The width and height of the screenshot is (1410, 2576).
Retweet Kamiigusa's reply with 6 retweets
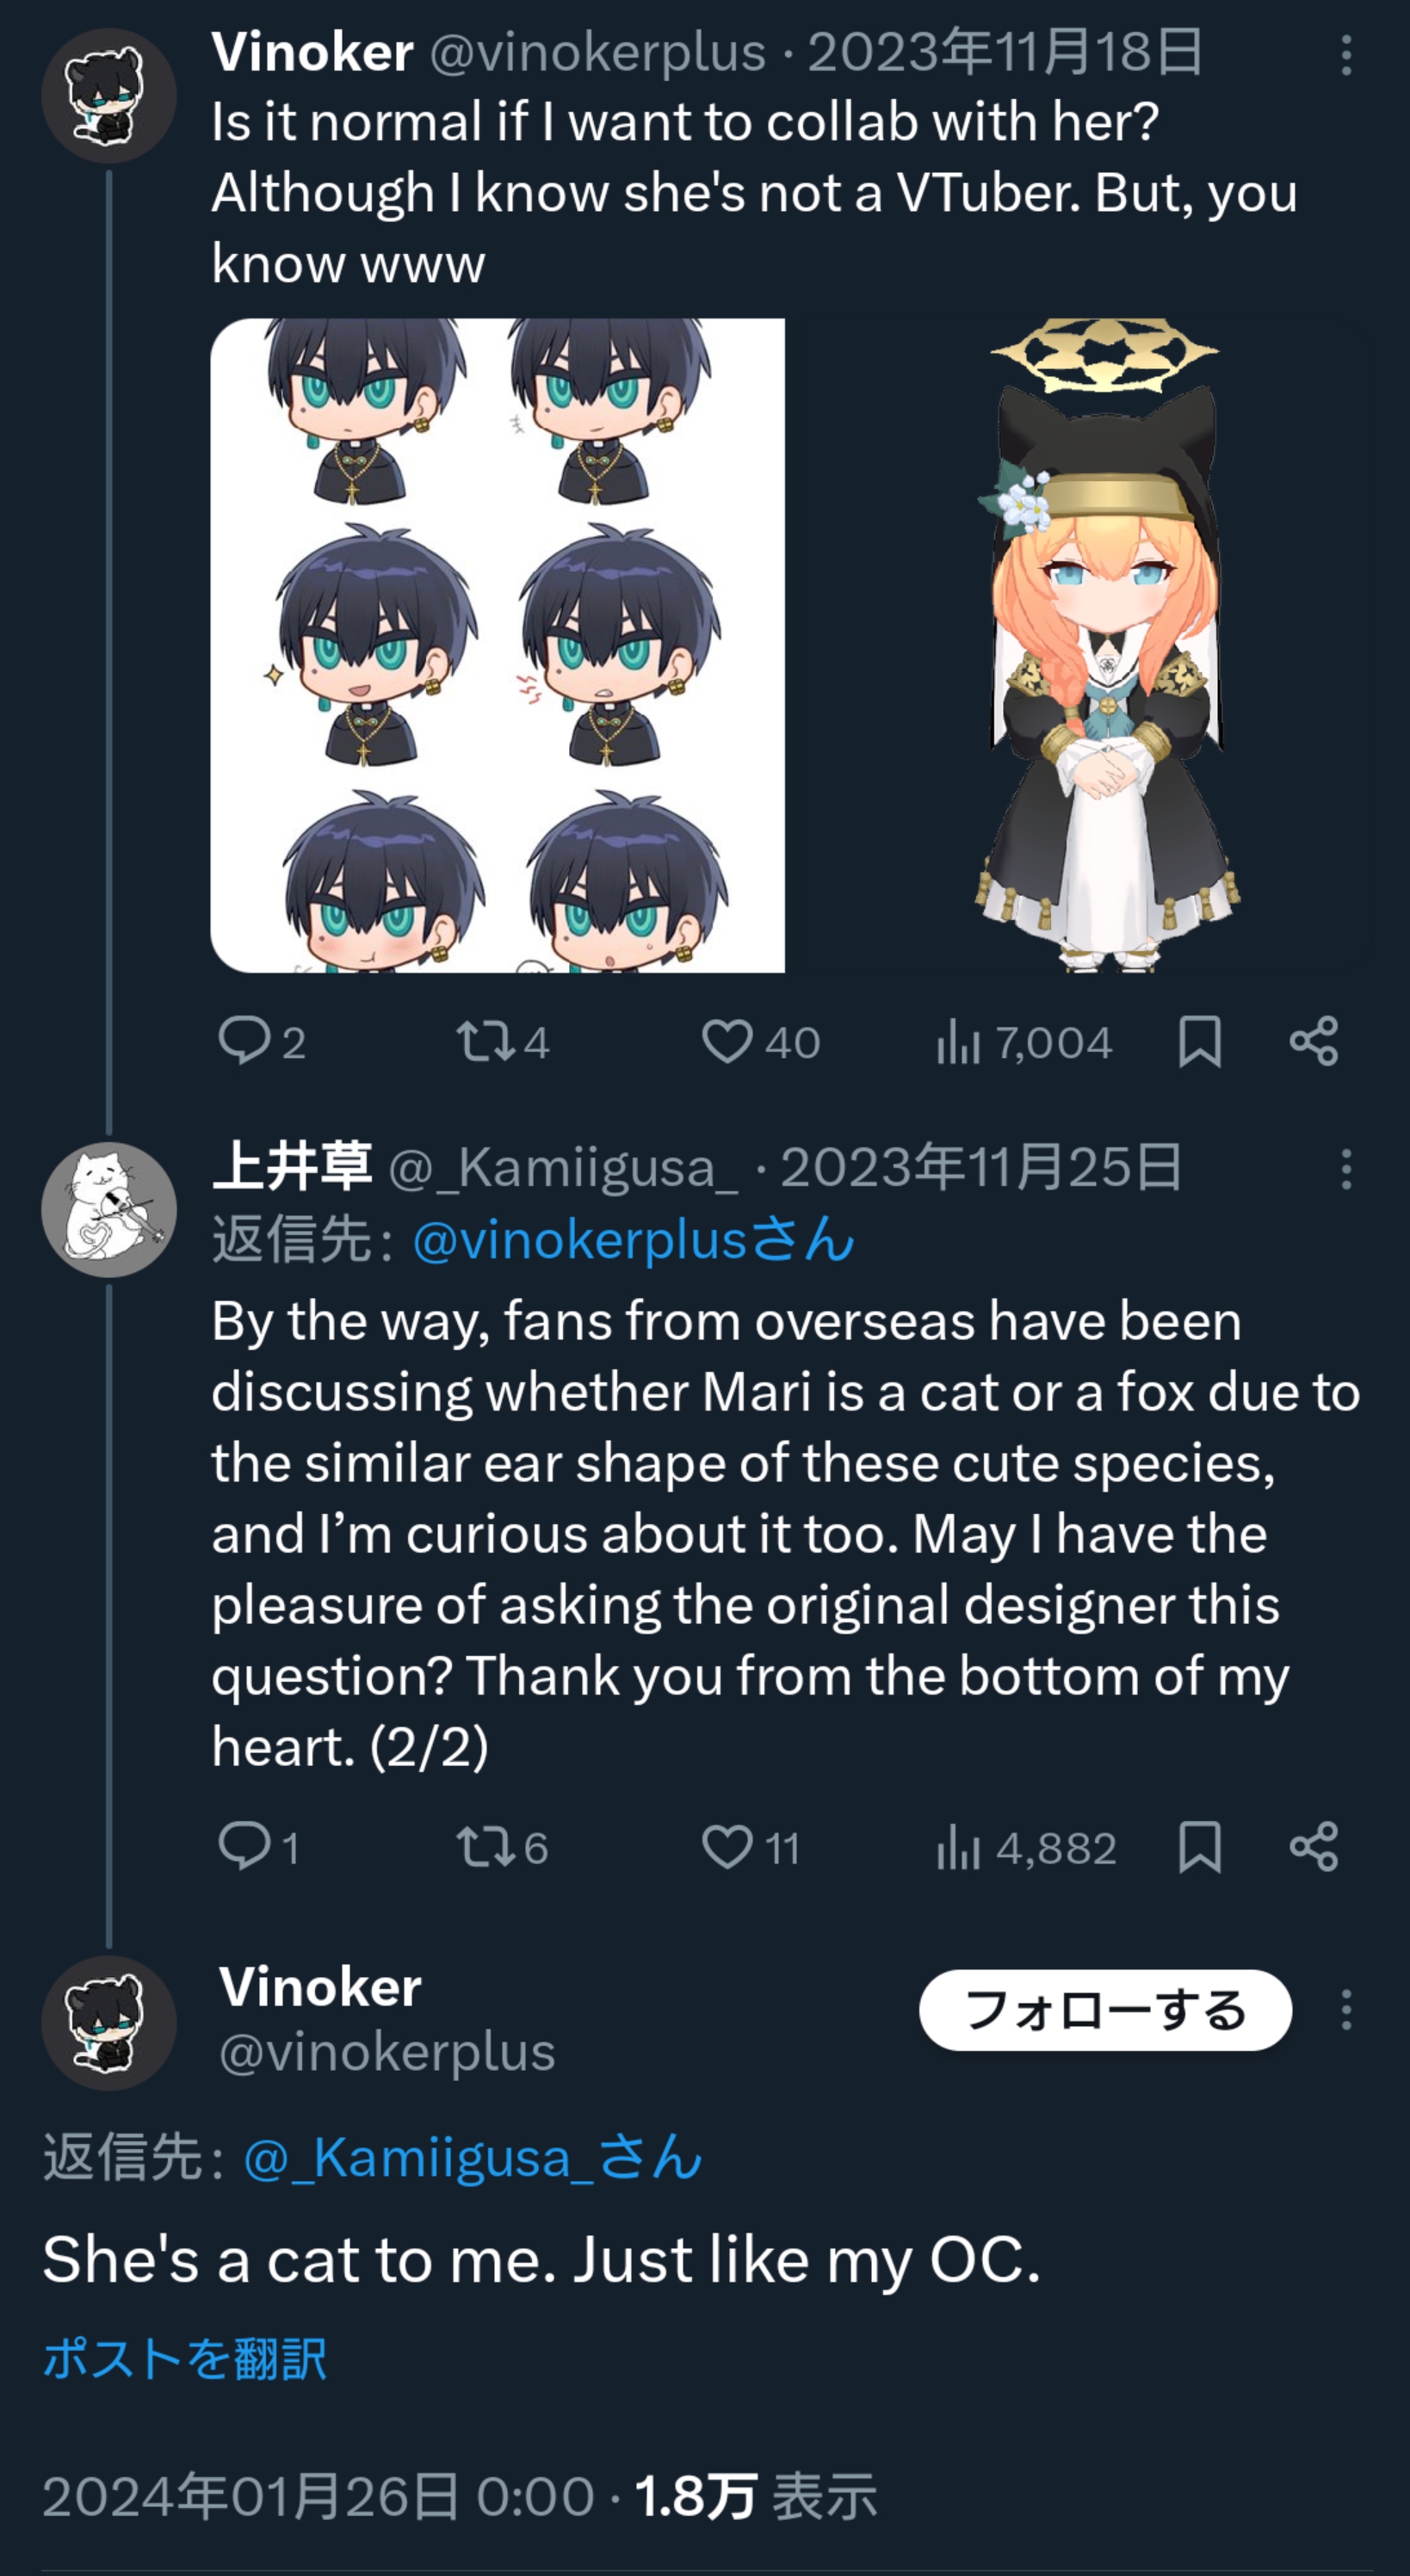tap(485, 1846)
